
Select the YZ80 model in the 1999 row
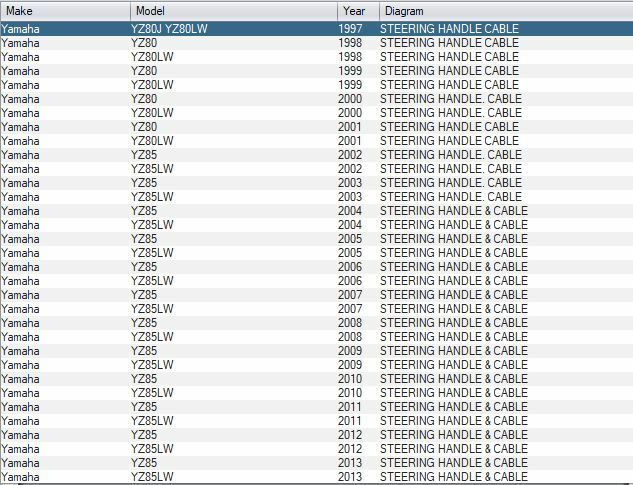(x=144, y=71)
